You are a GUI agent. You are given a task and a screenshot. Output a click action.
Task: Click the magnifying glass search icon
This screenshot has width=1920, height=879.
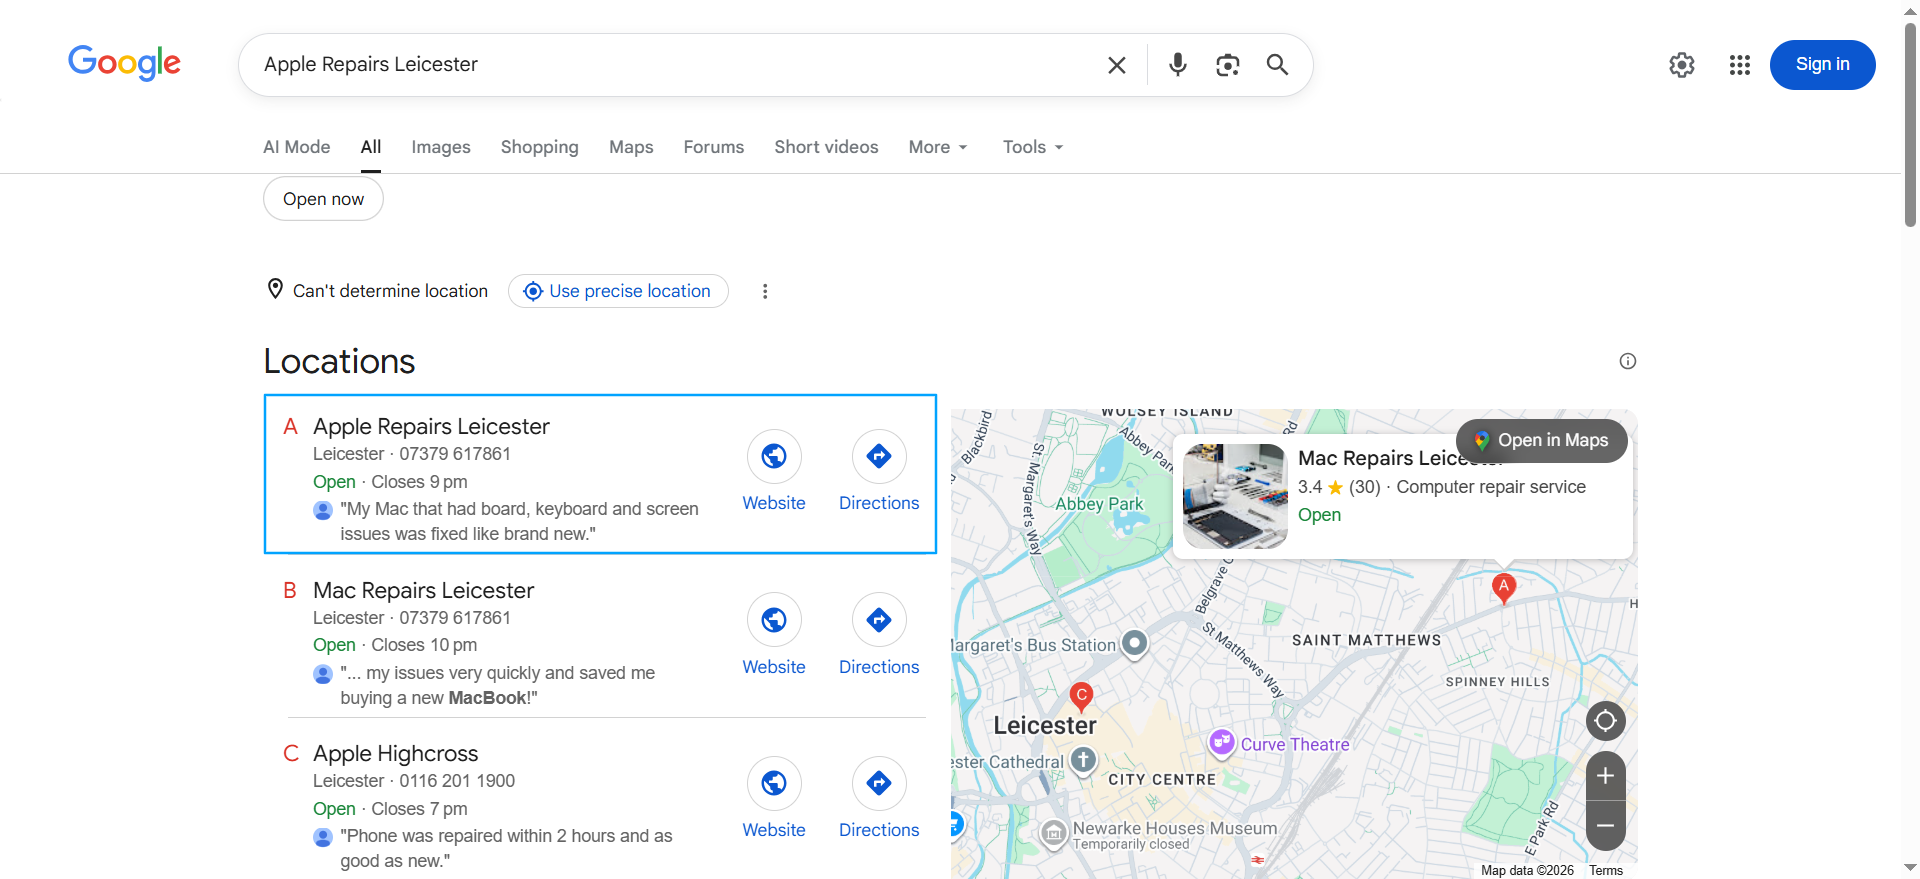pos(1277,65)
